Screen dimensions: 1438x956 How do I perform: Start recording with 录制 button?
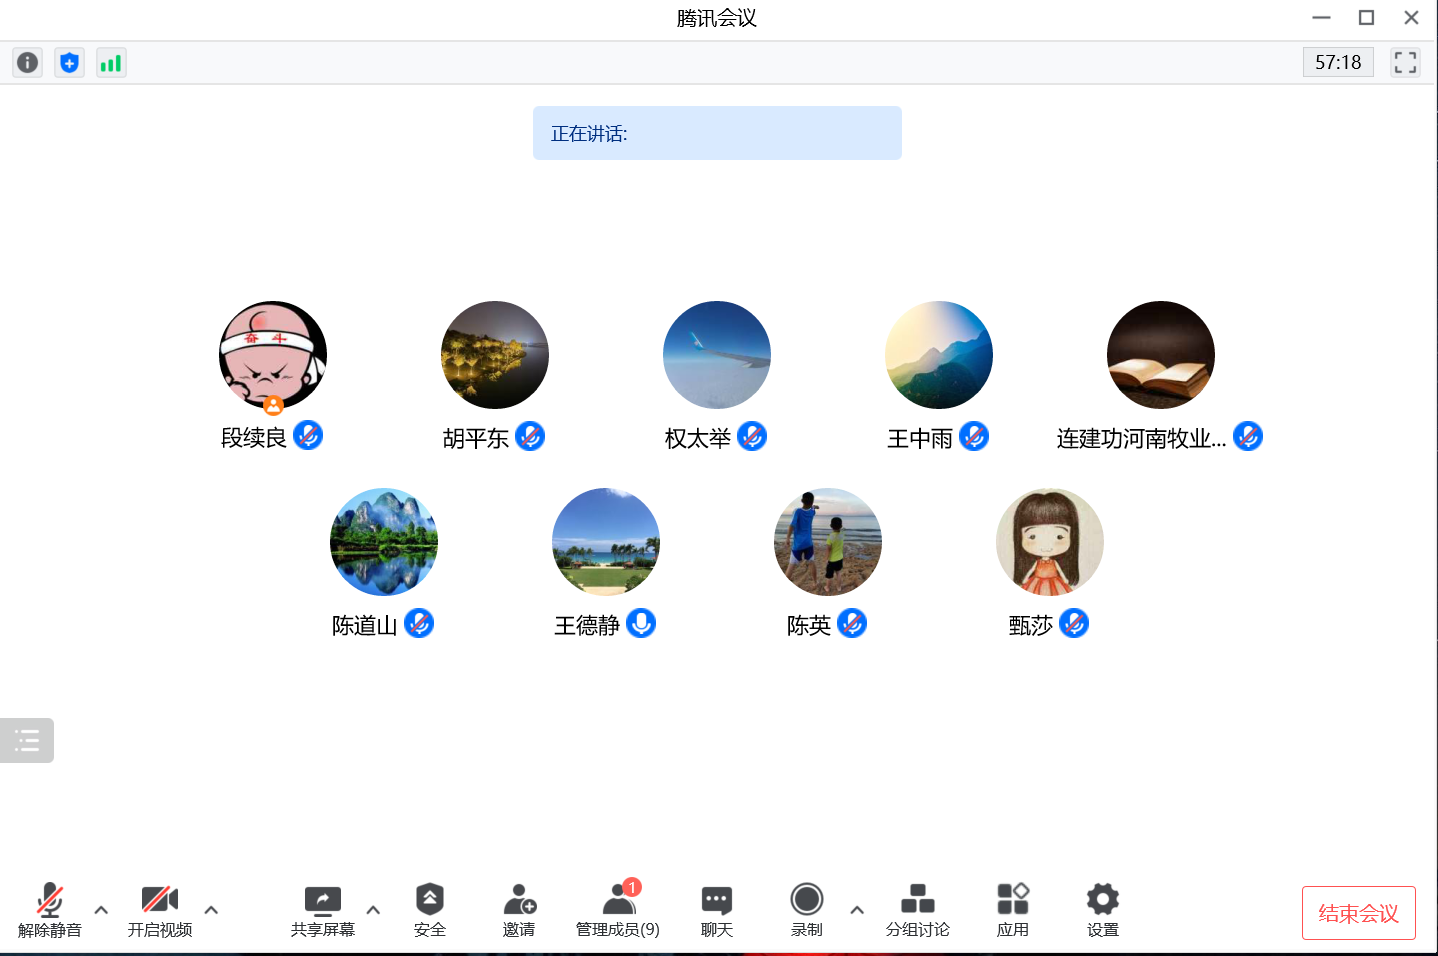(806, 909)
